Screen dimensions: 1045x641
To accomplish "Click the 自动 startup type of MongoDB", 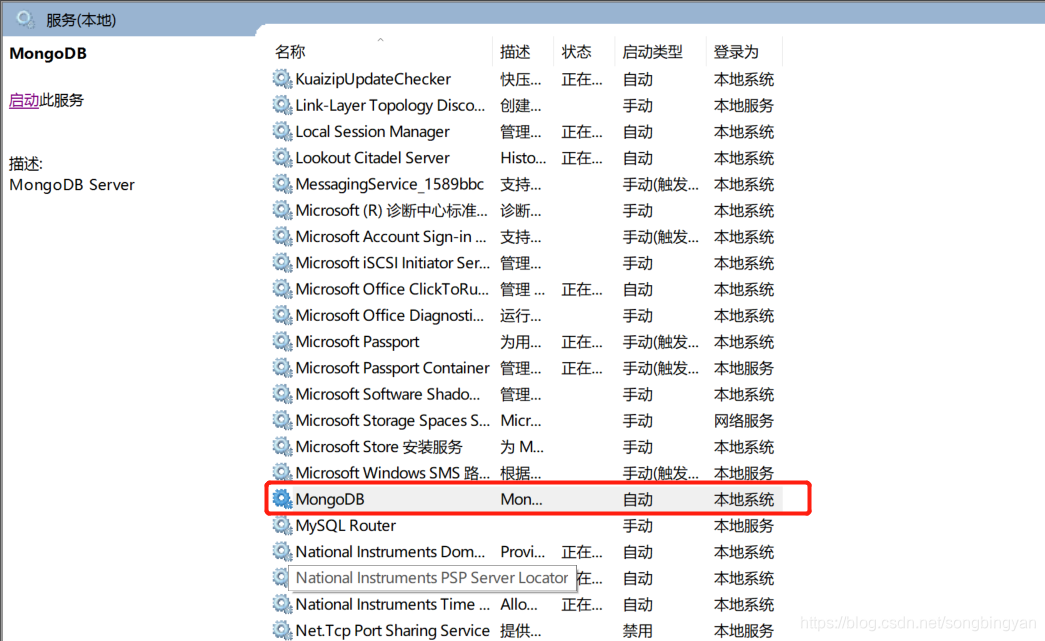I will tap(638, 499).
